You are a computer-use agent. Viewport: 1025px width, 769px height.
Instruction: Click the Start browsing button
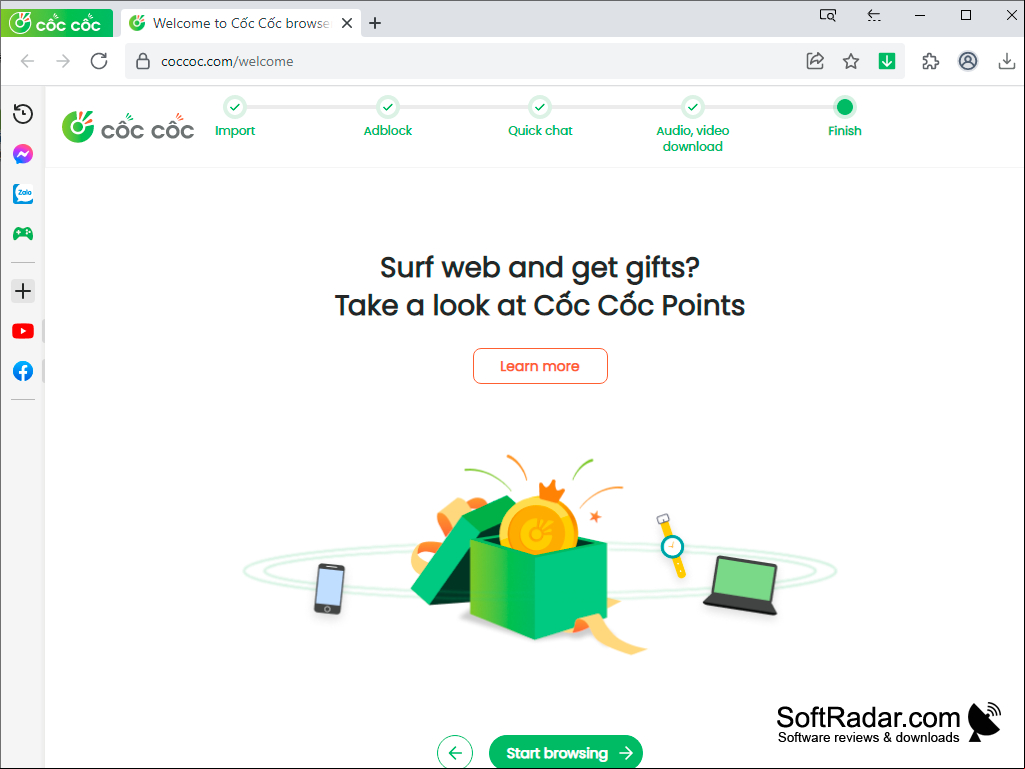566,753
